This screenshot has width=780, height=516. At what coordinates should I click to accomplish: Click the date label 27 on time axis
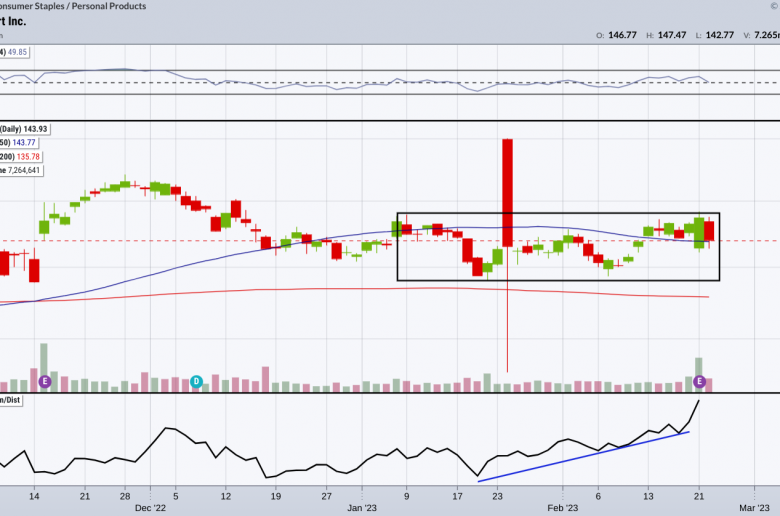(x=326, y=496)
